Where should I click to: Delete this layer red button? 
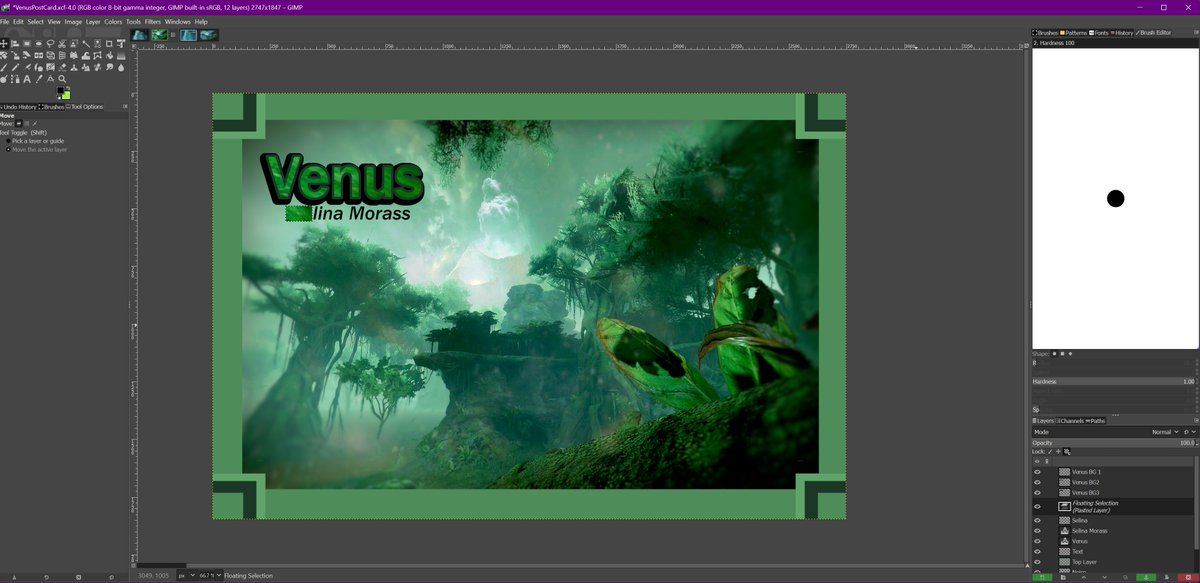tap(1188, 577)
